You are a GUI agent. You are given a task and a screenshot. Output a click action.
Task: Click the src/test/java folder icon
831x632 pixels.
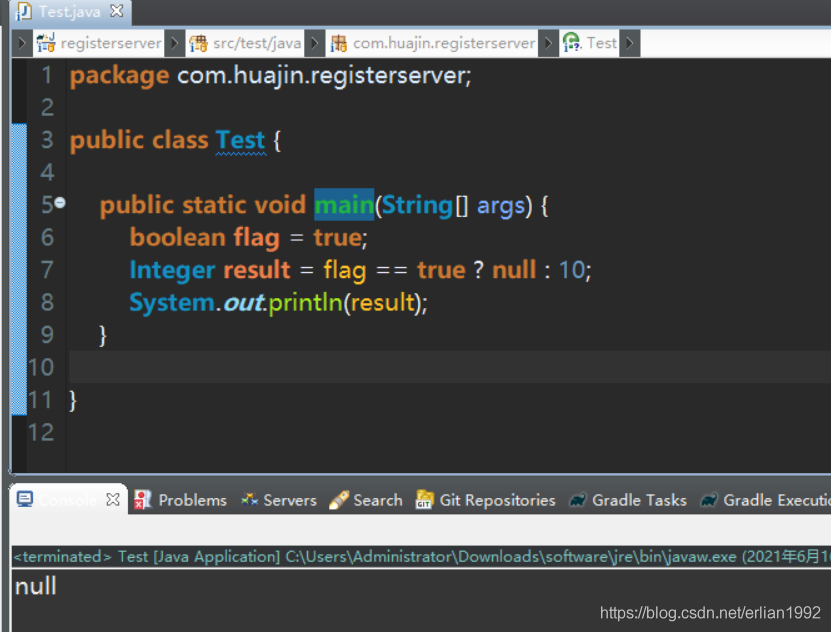(198, 43)
